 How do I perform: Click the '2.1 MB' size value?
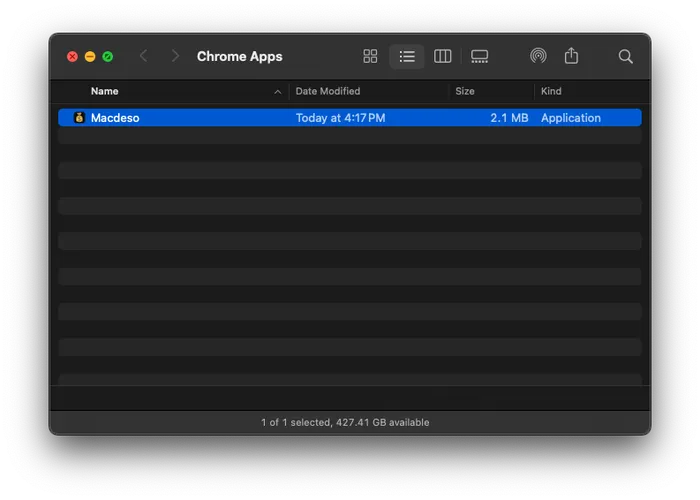(x=509, y=118)
